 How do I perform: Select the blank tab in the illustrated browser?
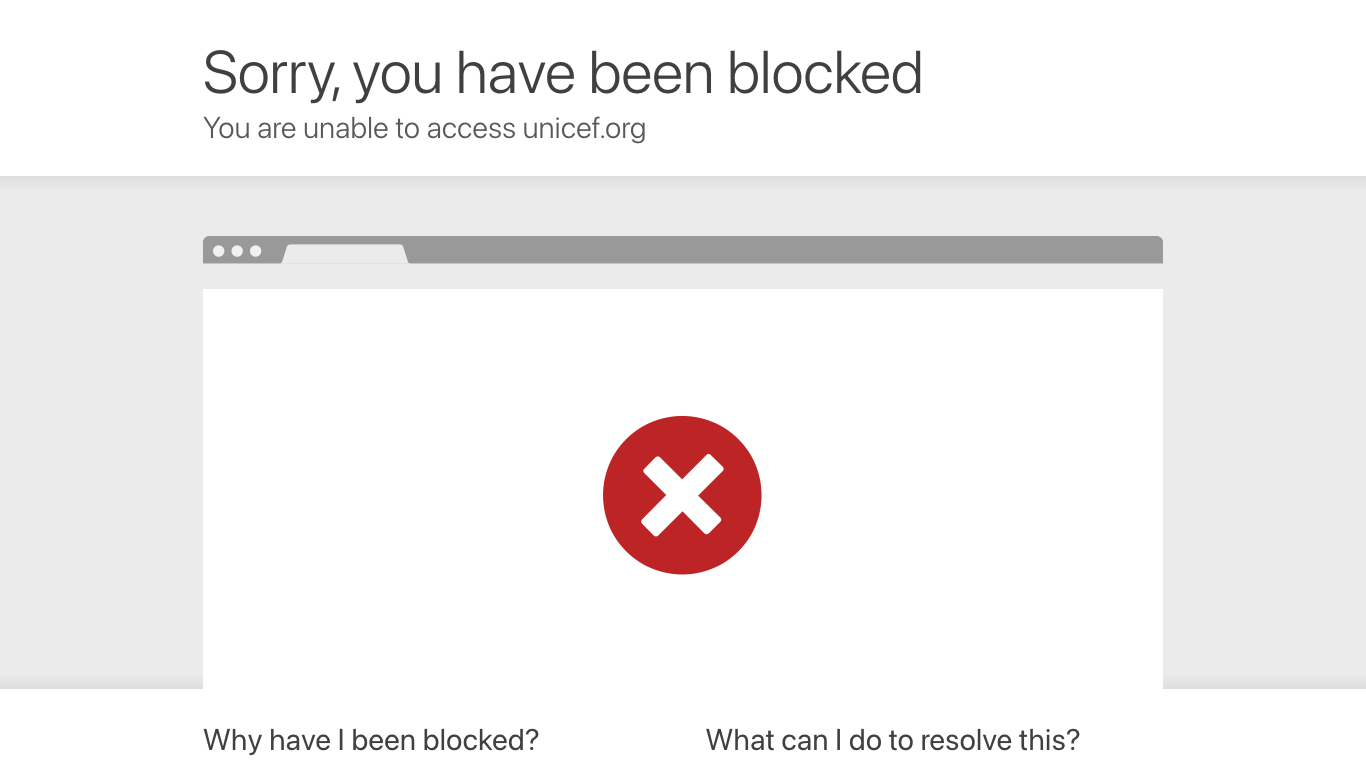click(x=345, y=254)
